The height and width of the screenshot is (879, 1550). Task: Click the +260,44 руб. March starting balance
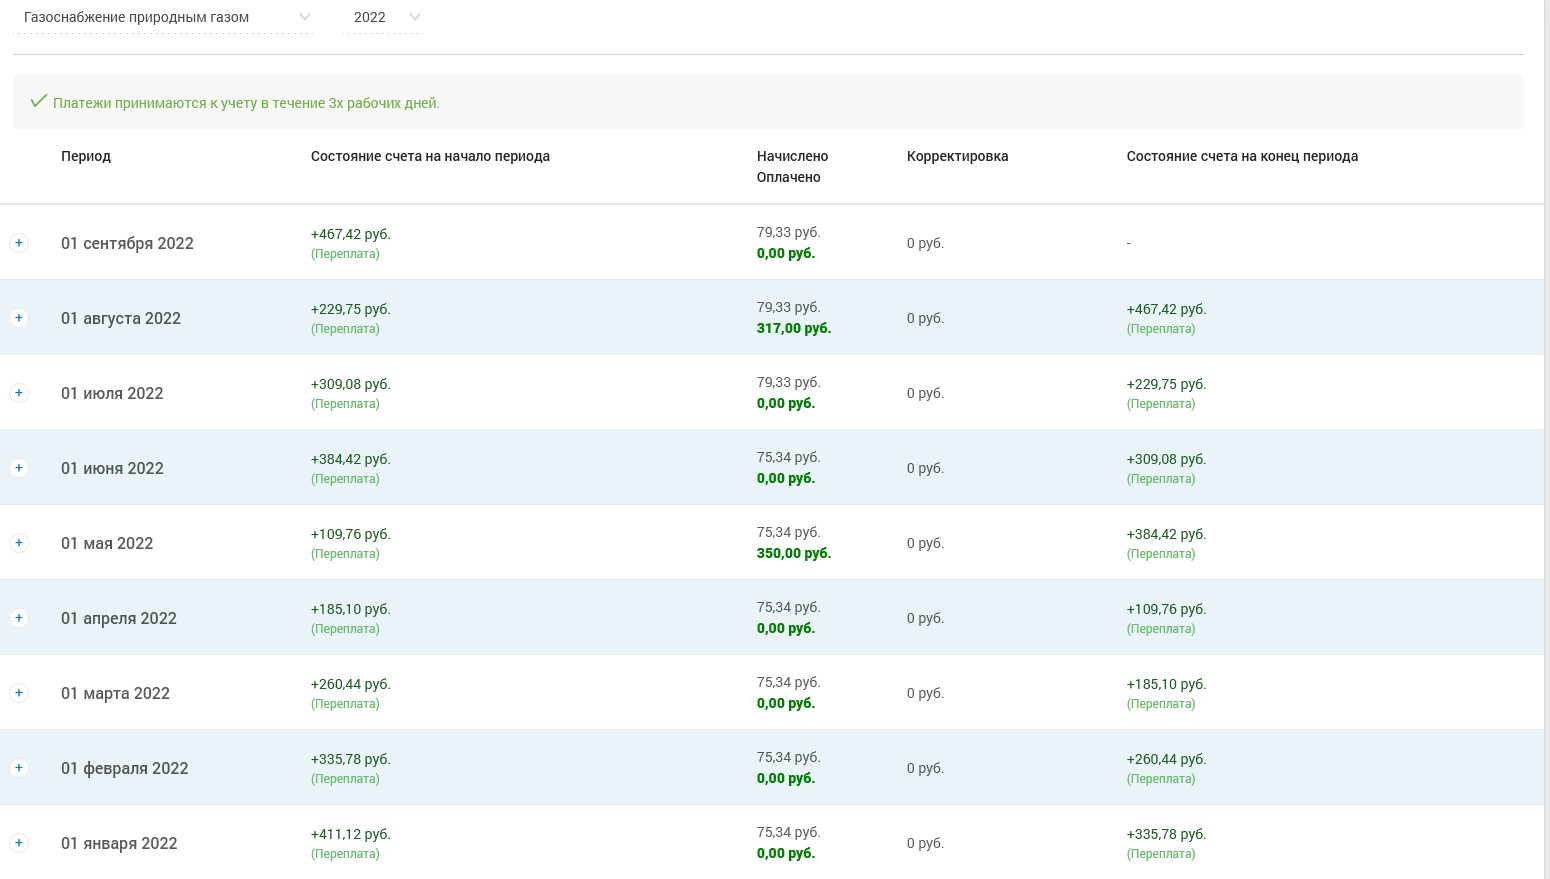point(351,684)
